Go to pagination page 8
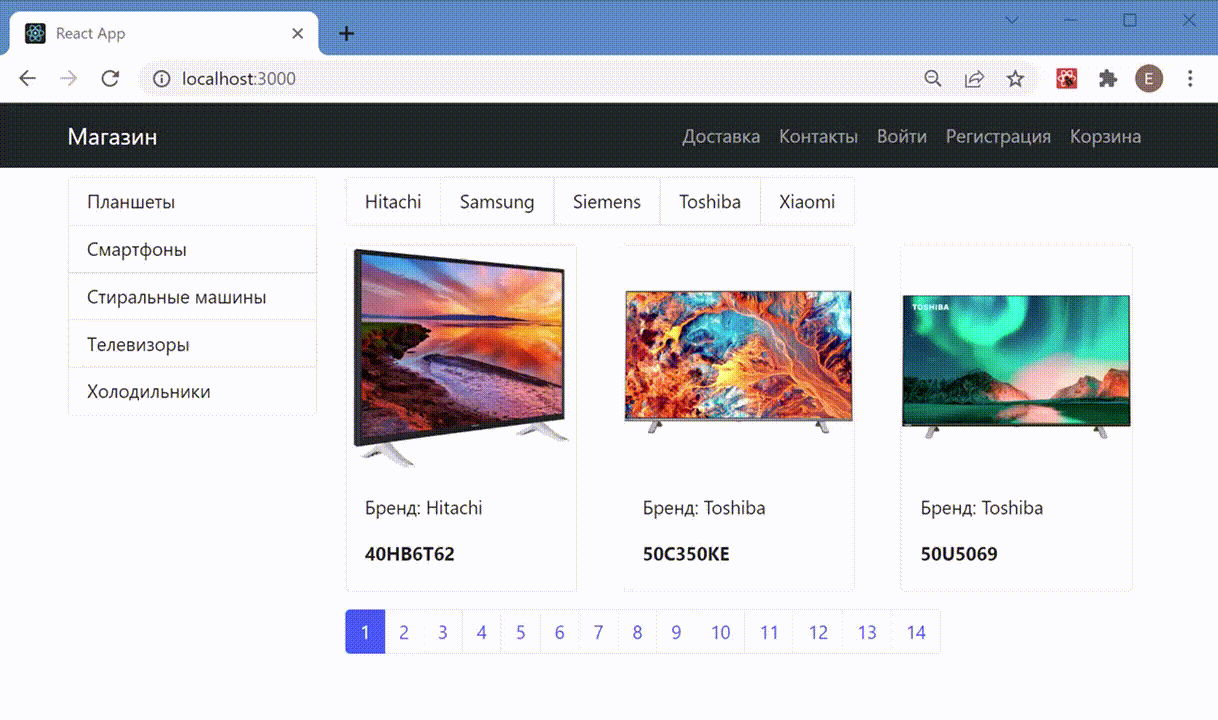Image resolution: width=1218 pixels, height=720 pixels. 638,632
